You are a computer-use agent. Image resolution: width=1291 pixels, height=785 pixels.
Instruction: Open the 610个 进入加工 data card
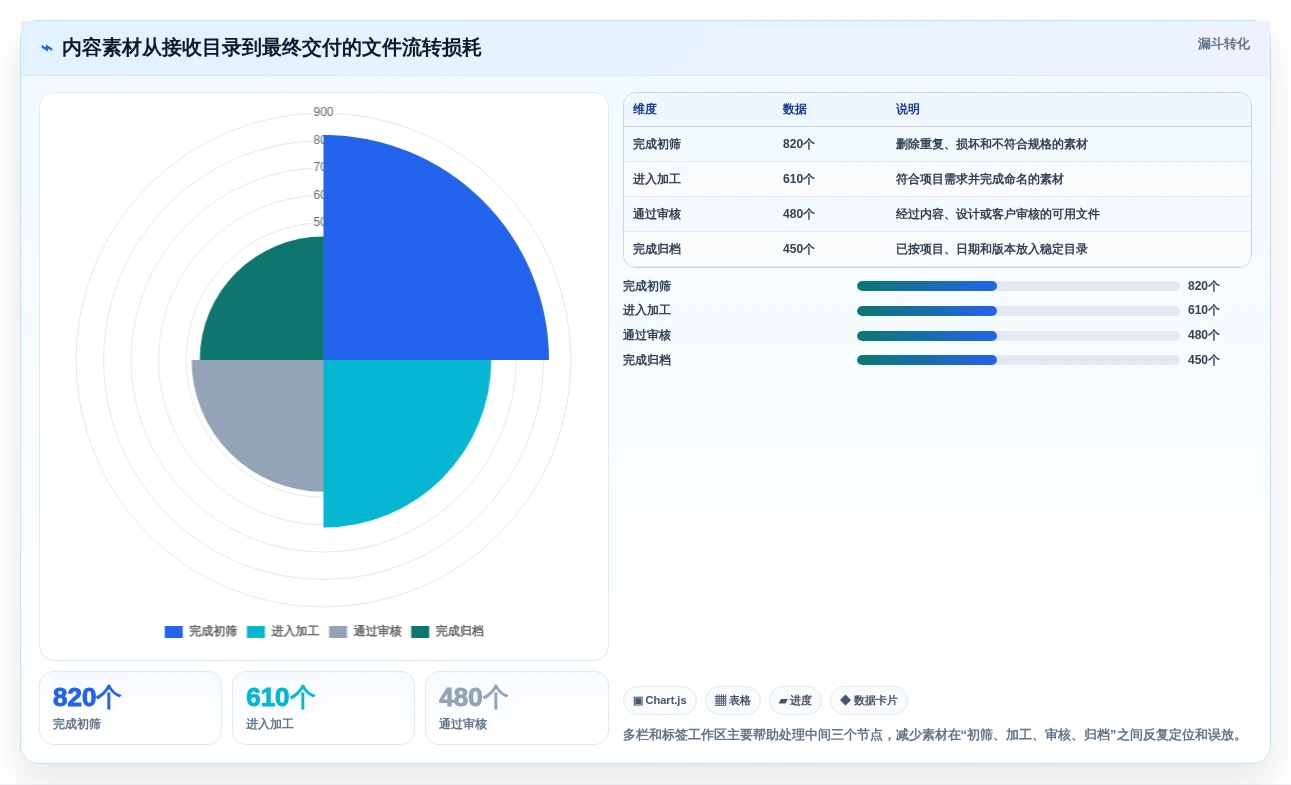click(x=323, y=708)
